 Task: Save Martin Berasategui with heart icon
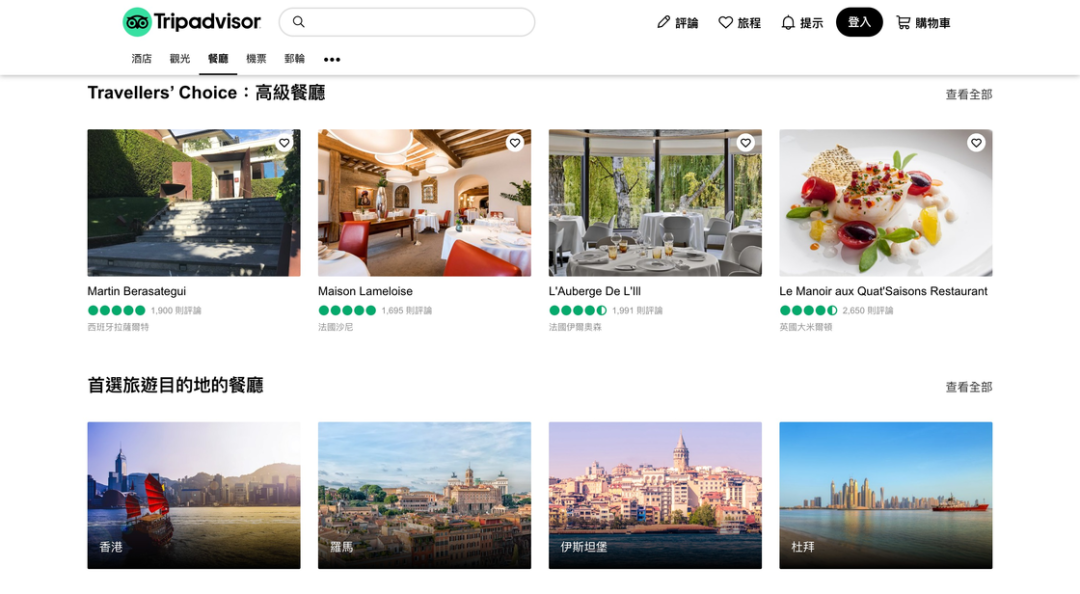click(284, 143)
